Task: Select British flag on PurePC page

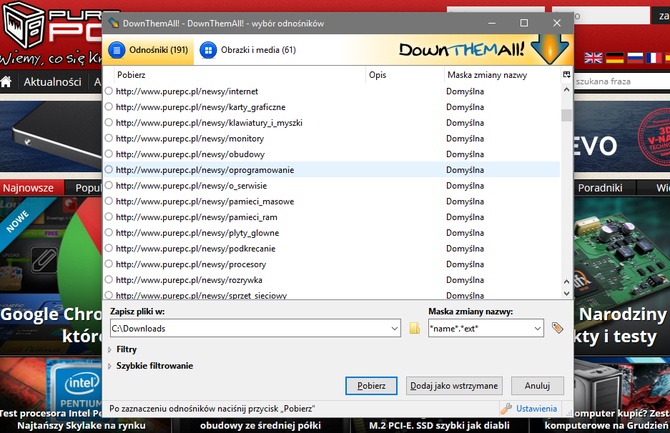Action: [x=593, y=58]
